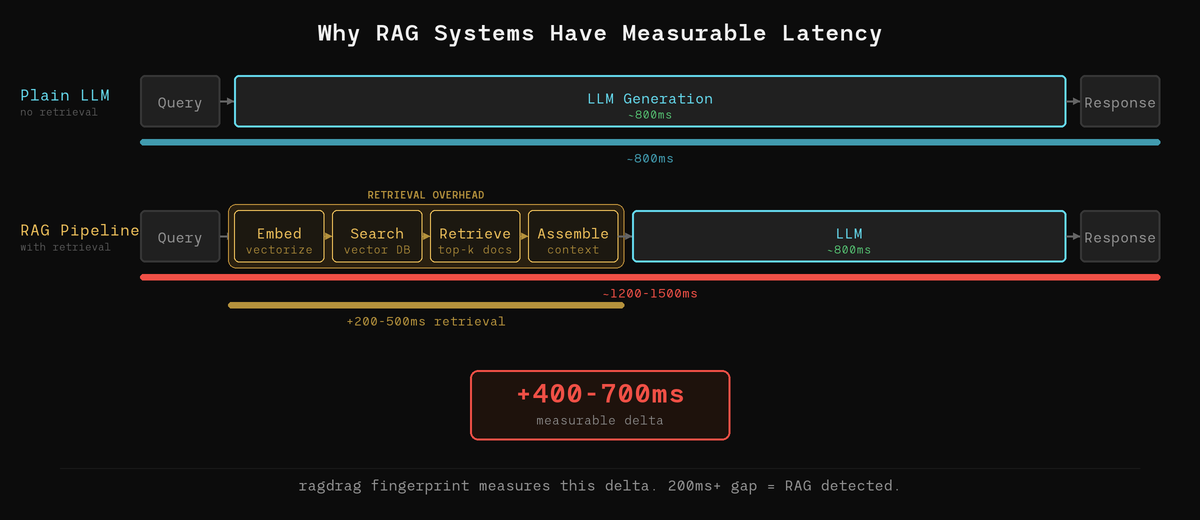This screenshot has height=520, width=1200.
Task: Click the Response box in Plain LLM row
Action: (1120, 101)
